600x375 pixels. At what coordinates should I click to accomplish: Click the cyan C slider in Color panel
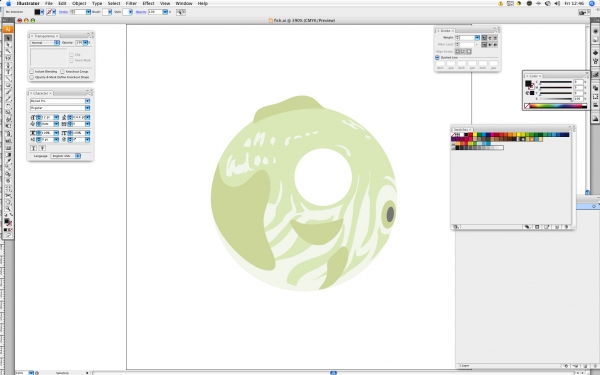pyautogui.click(x=556, y=82)
